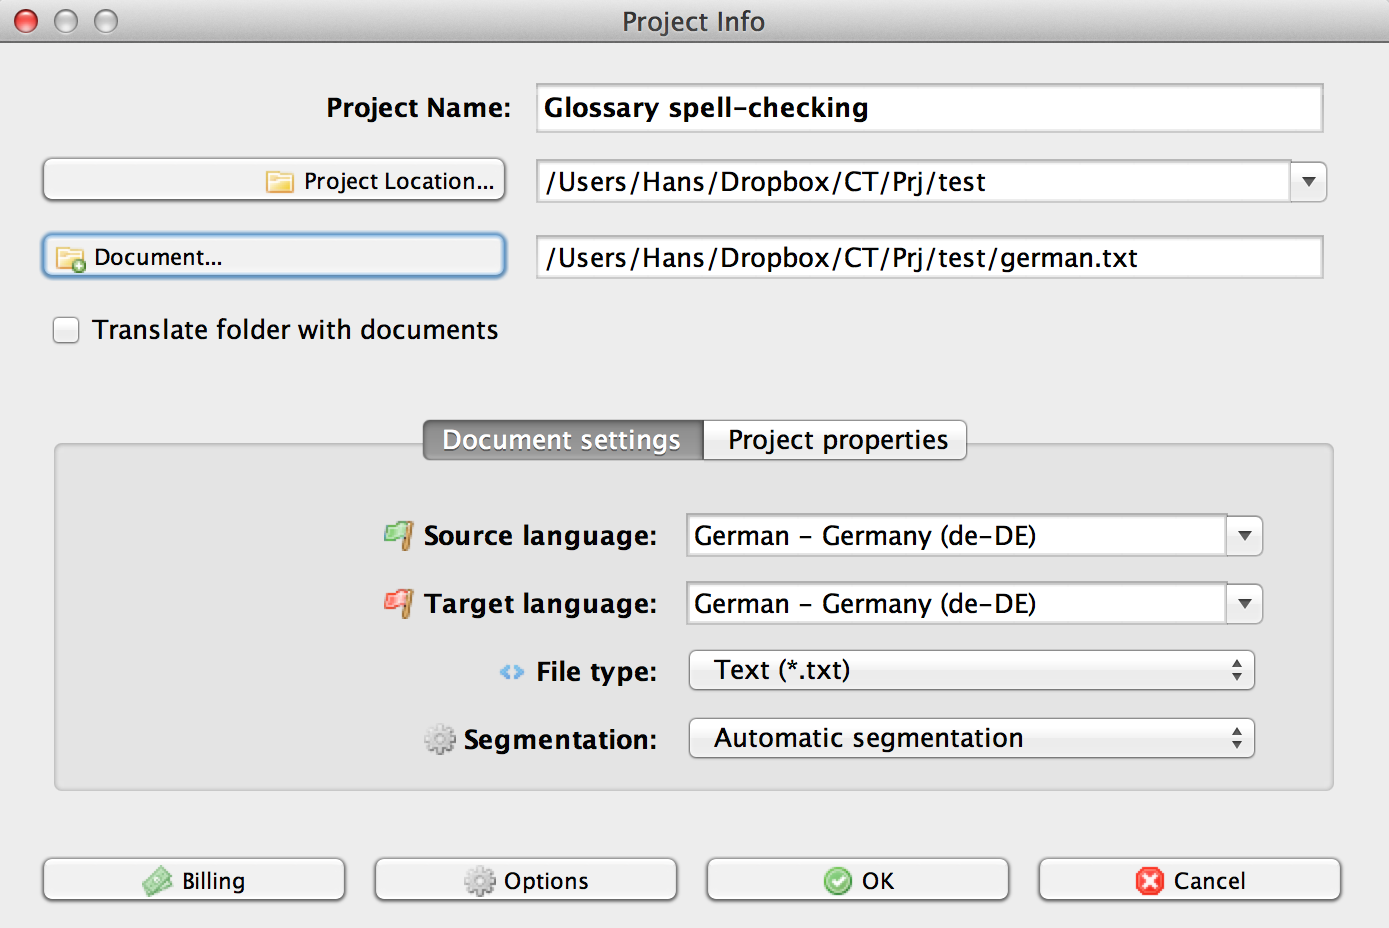
Task: Click into the Project Name text field
Action: (x=928, y=108)
